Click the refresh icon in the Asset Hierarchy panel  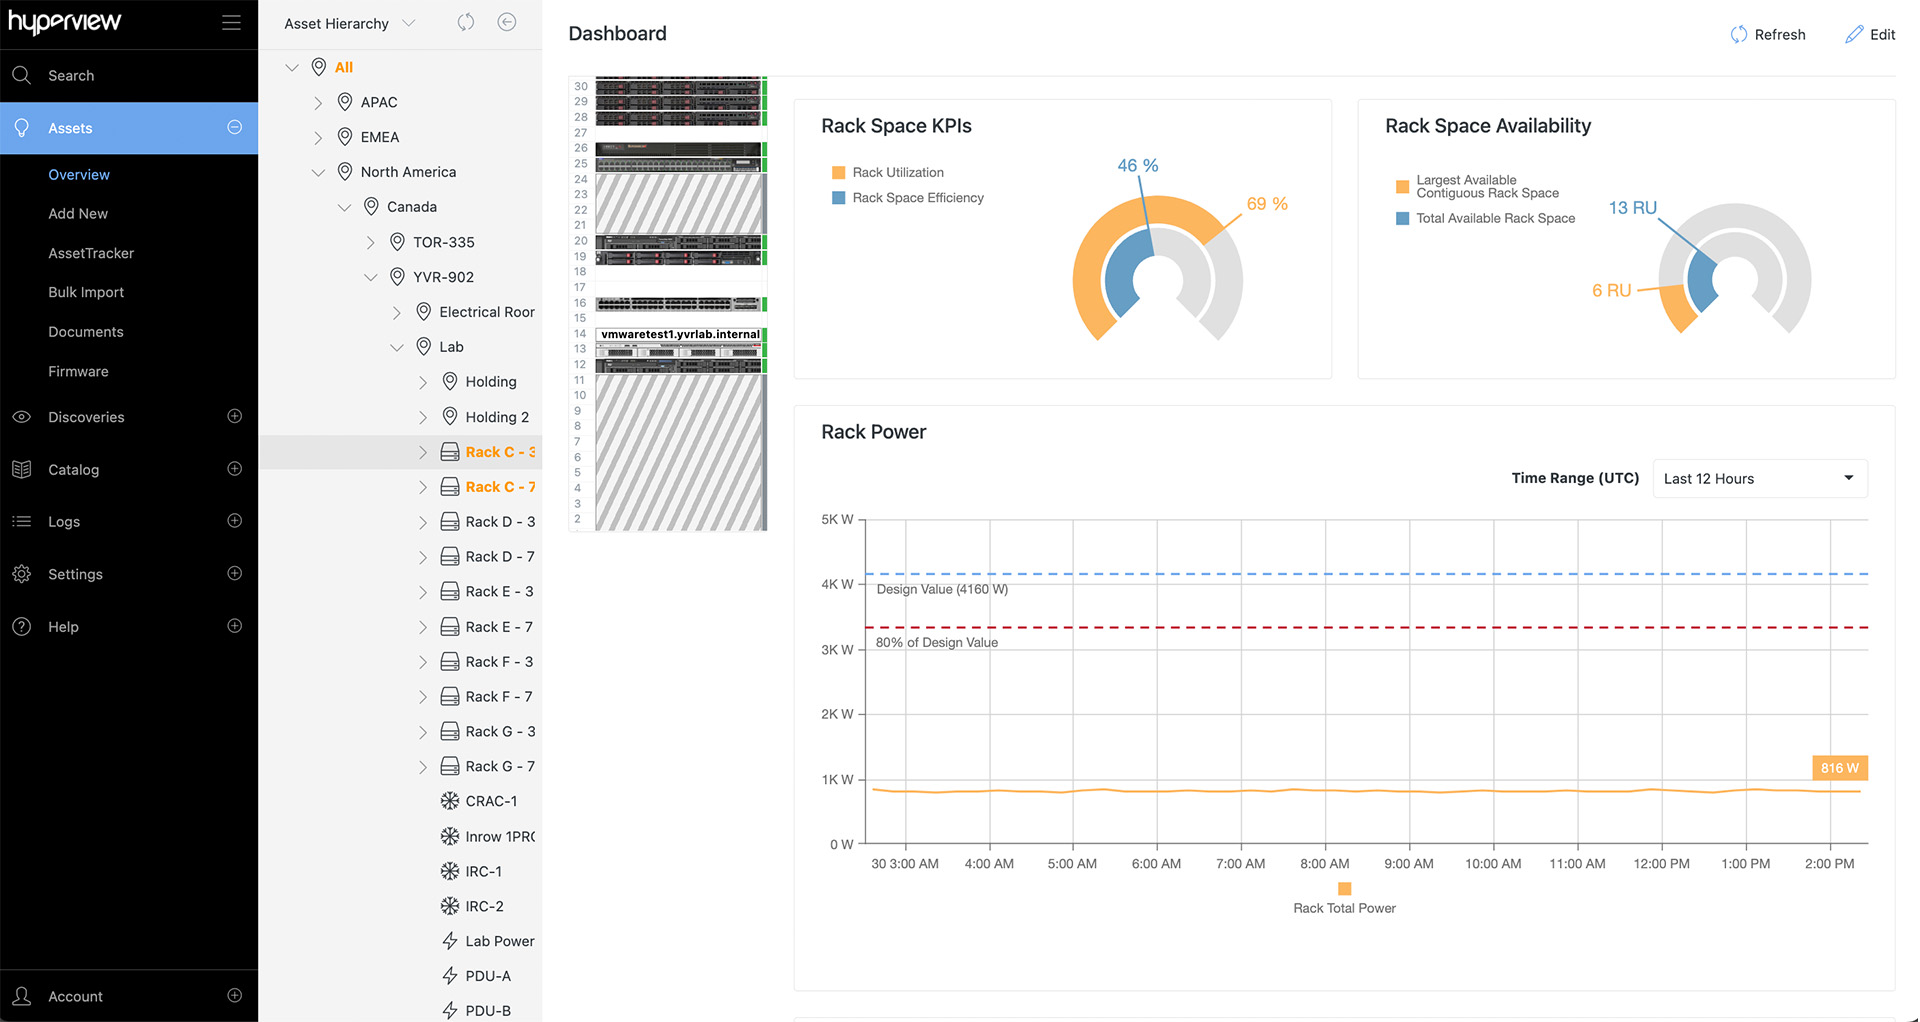[x=466, y=22]
